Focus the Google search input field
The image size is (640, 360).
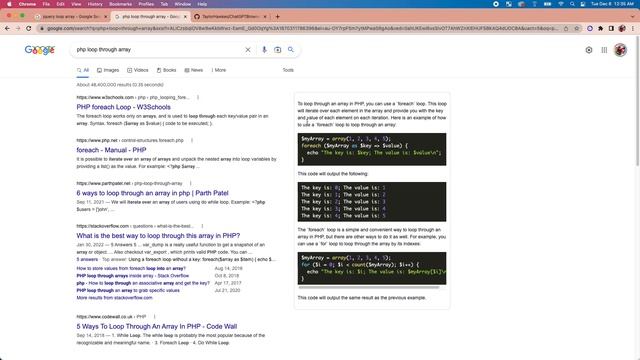(x=158, y=50)
